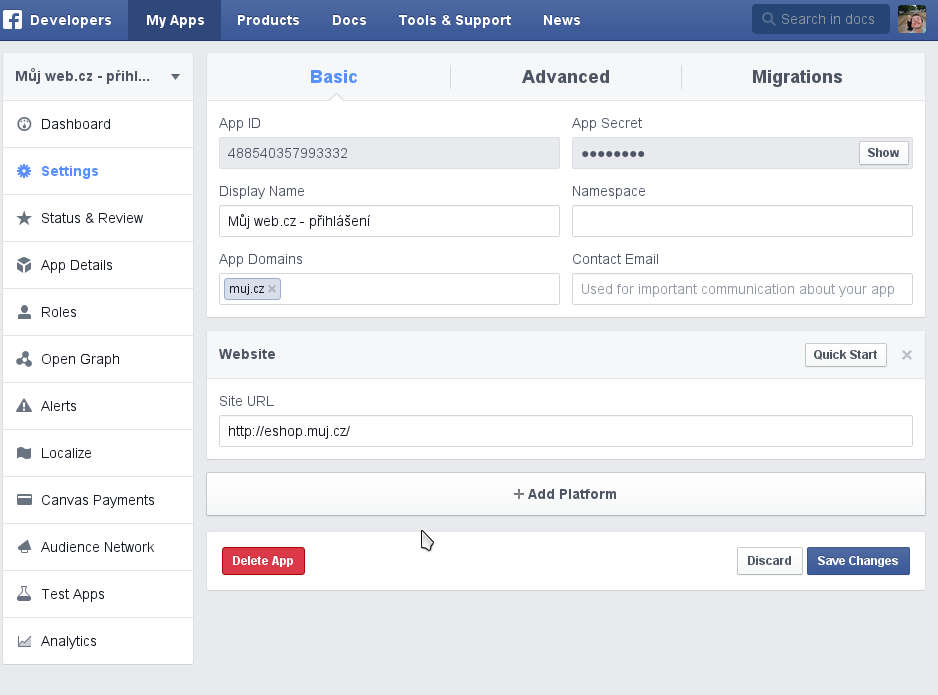Open Localize page
The width and height of the screenshot is (938, 695).
click(x=98, y=453)
